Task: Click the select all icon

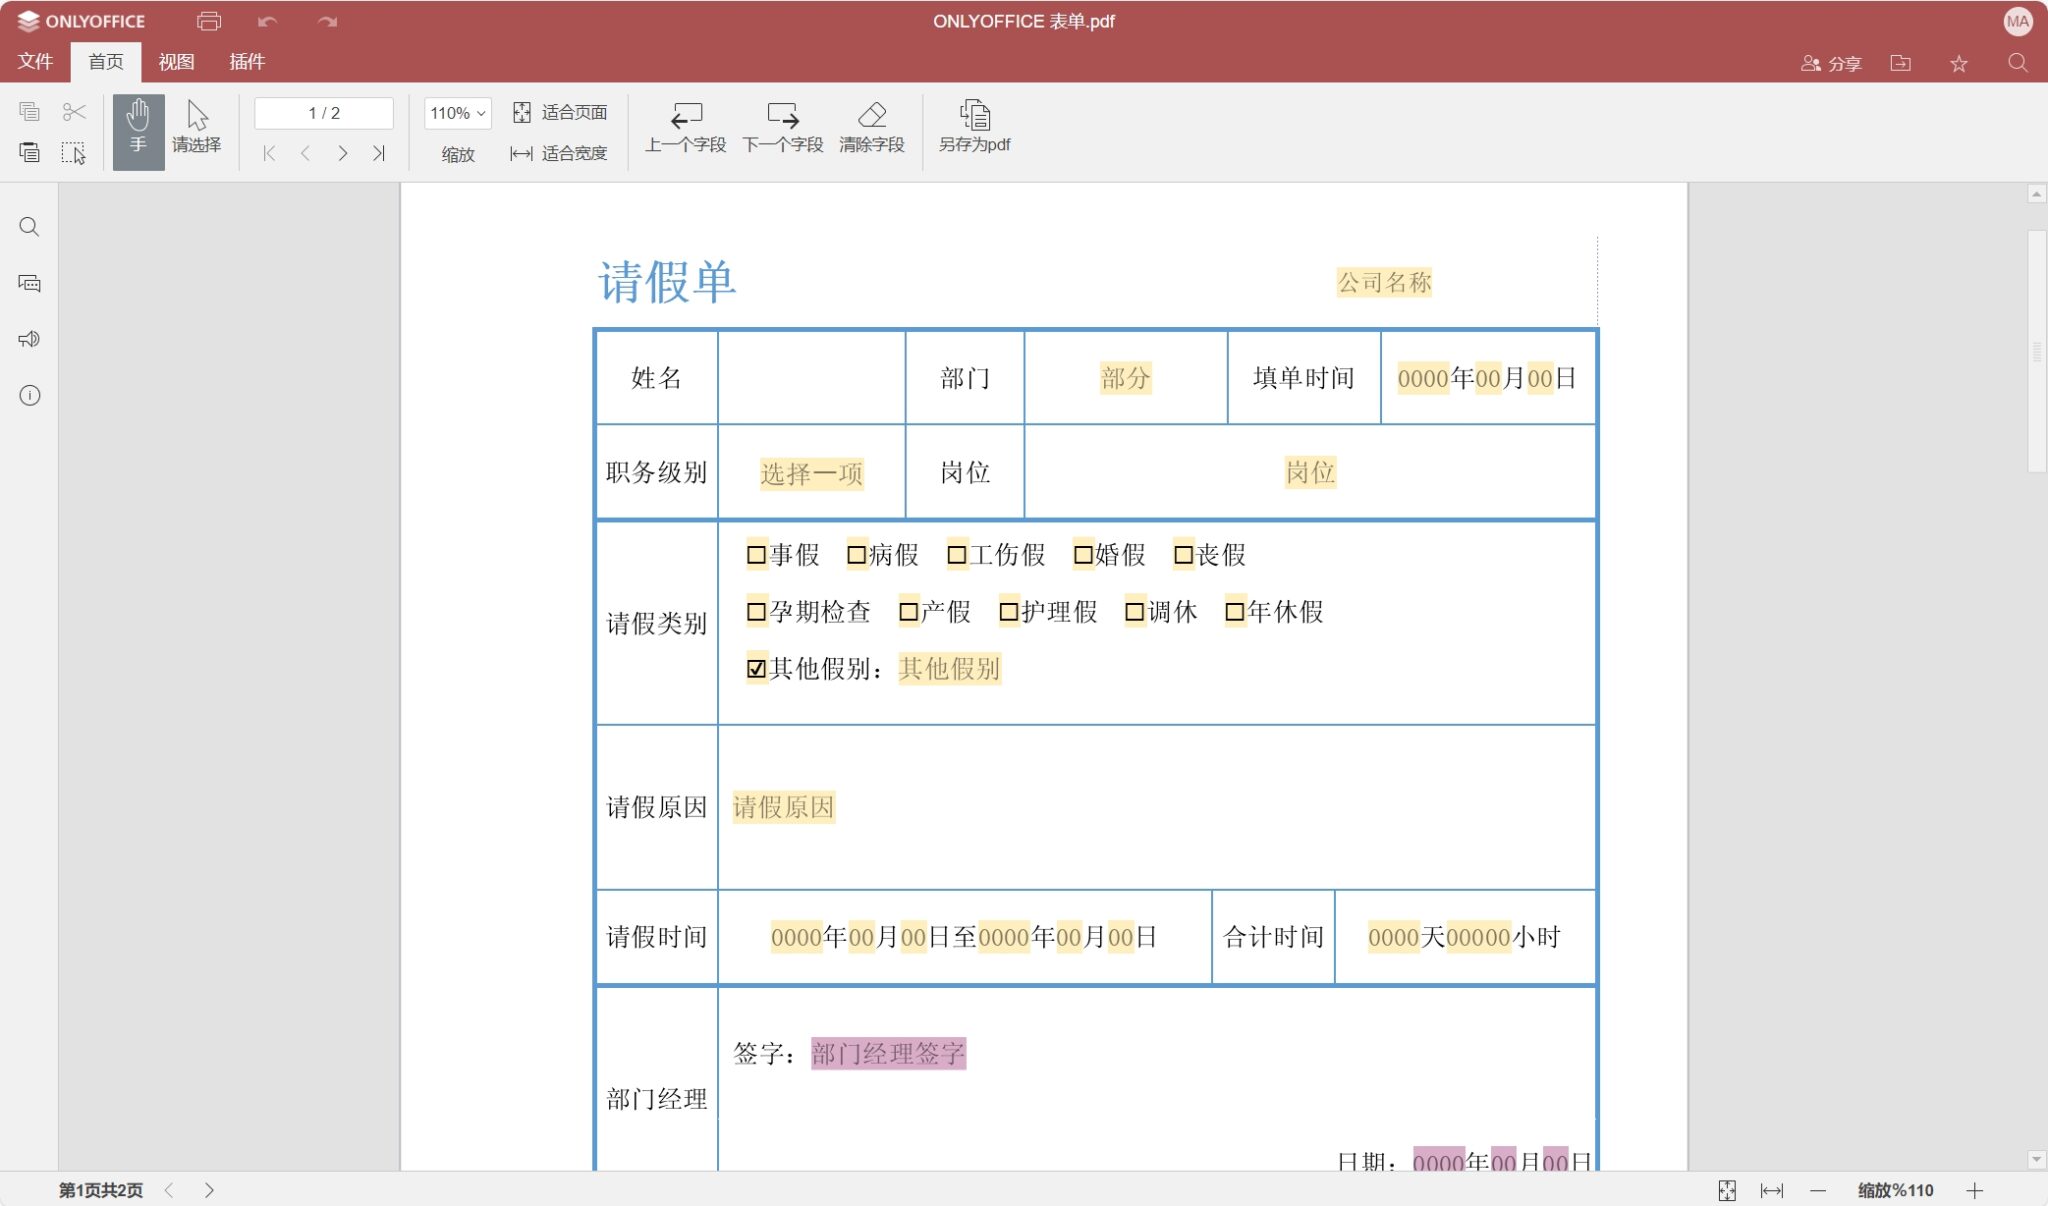Action: (x=74, y=152)
